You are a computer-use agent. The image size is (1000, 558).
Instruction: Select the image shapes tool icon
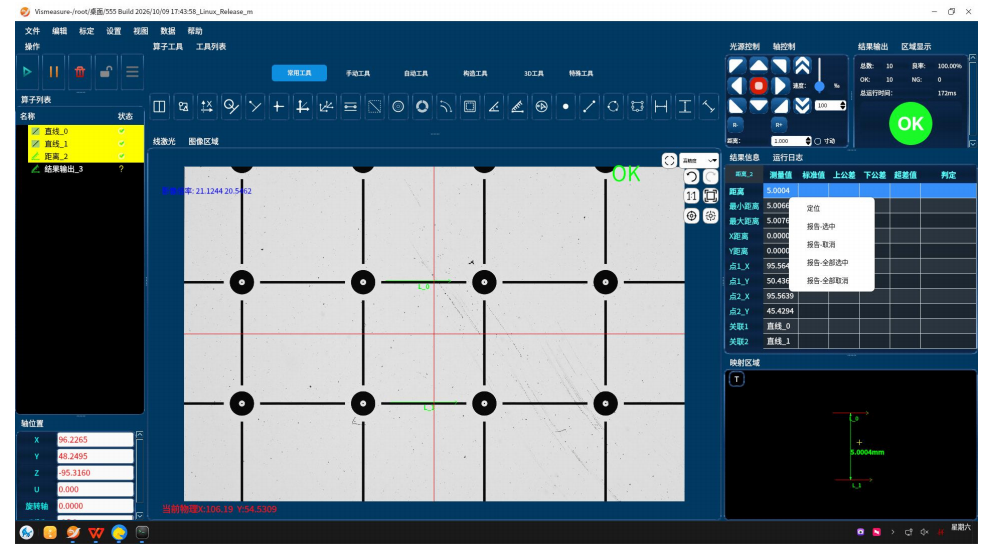point(183,106)
